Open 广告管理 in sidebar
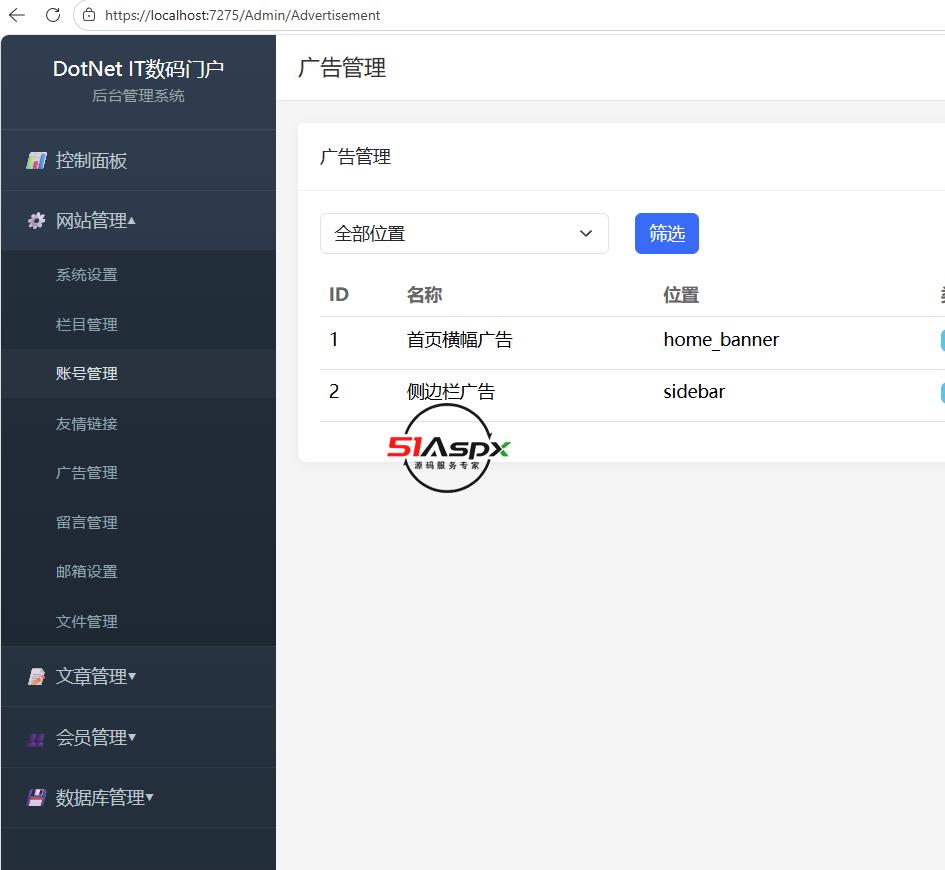The width and height of the screenshot is (945, 870). point(87,473)
